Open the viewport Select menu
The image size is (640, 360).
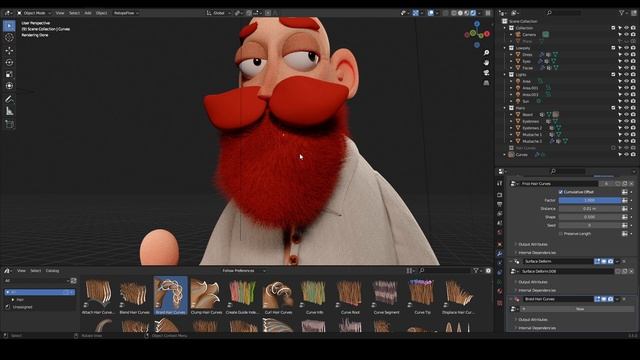tap(74, 13)
